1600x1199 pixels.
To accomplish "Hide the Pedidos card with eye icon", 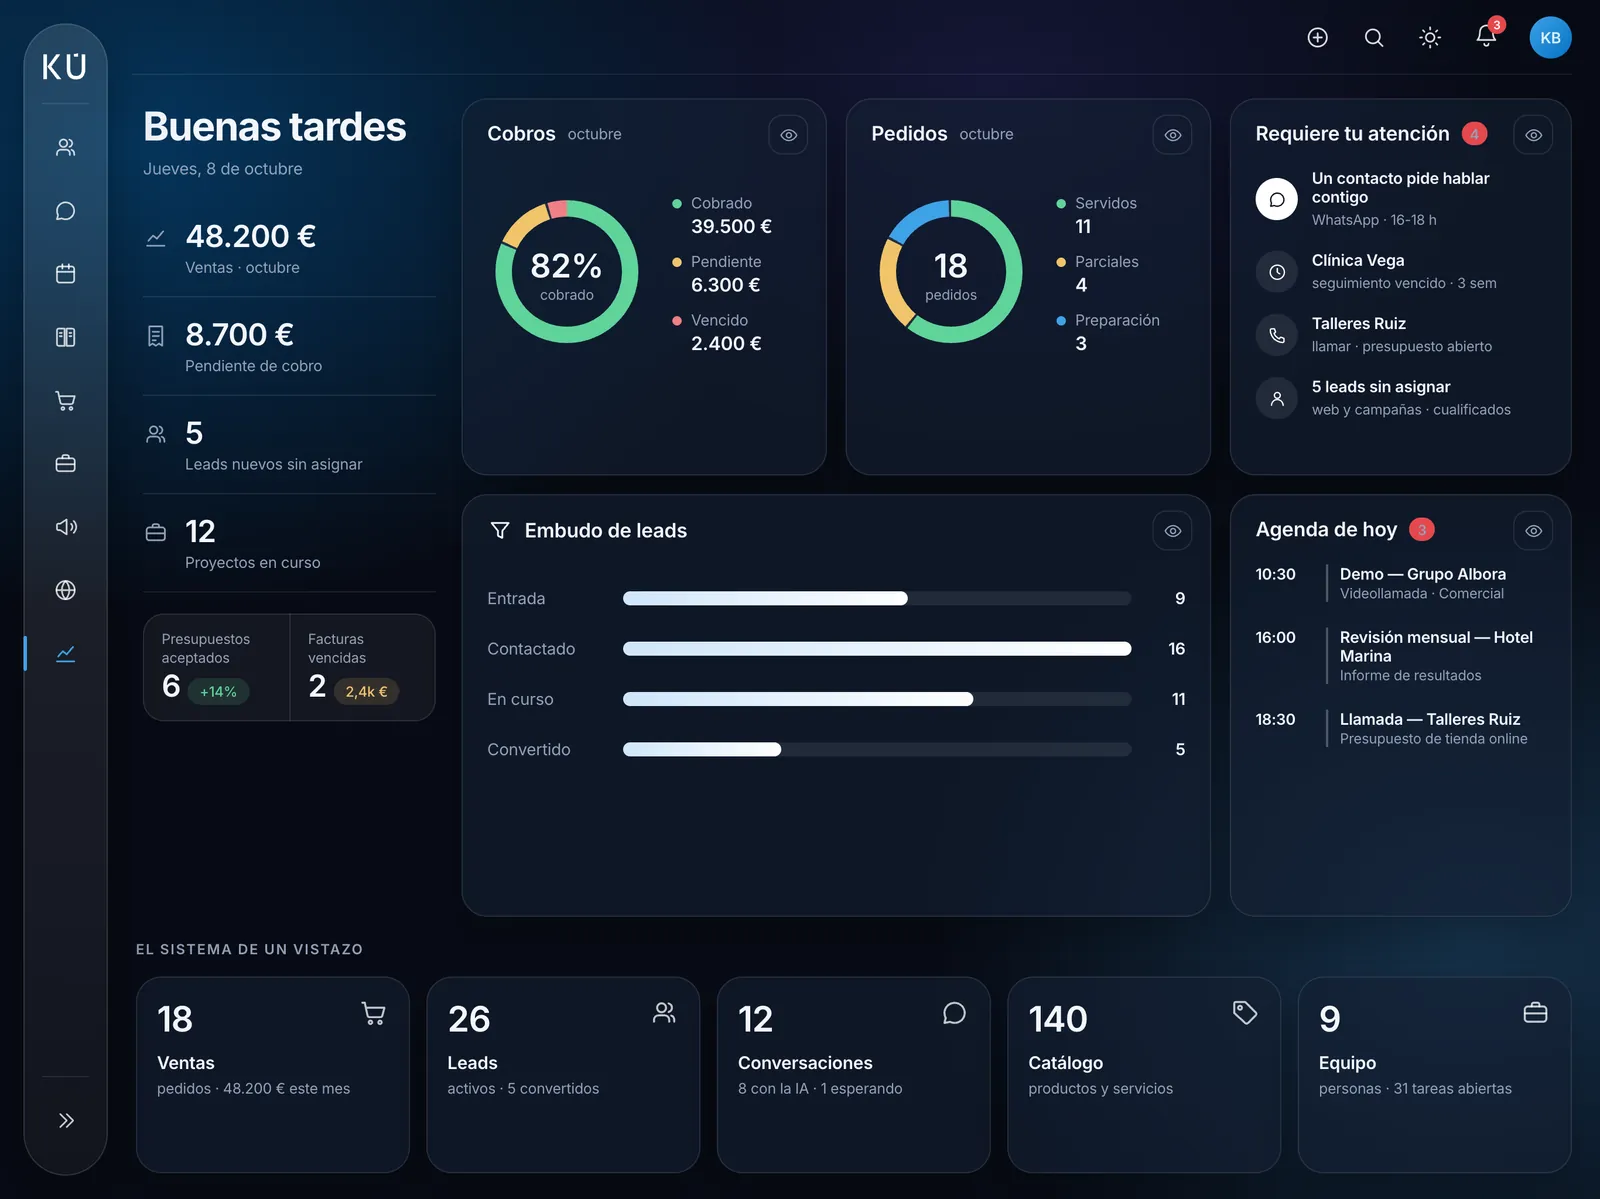I will (x=1172, y=135).
